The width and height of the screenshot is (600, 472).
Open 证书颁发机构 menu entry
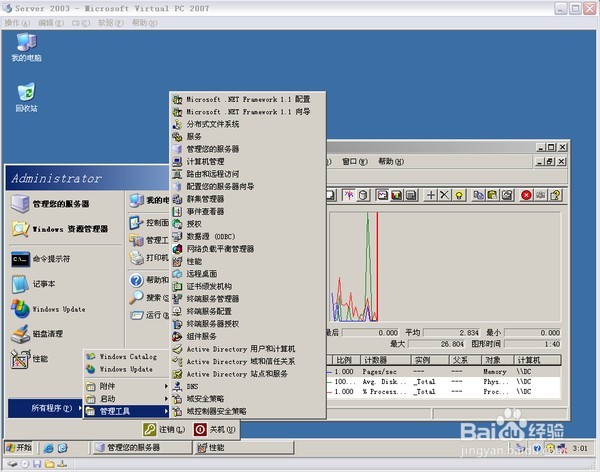(x=248, y=286)
